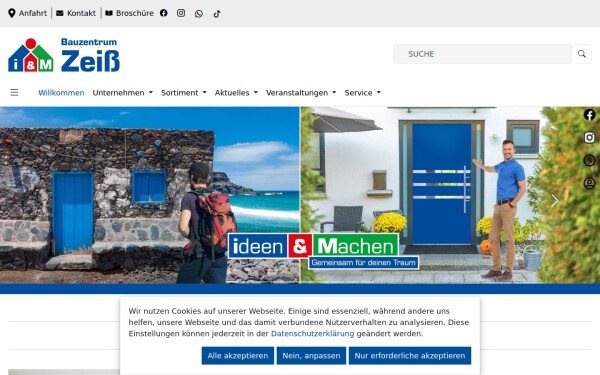Click the ideen & Machen banner logo

click(323, 251)
